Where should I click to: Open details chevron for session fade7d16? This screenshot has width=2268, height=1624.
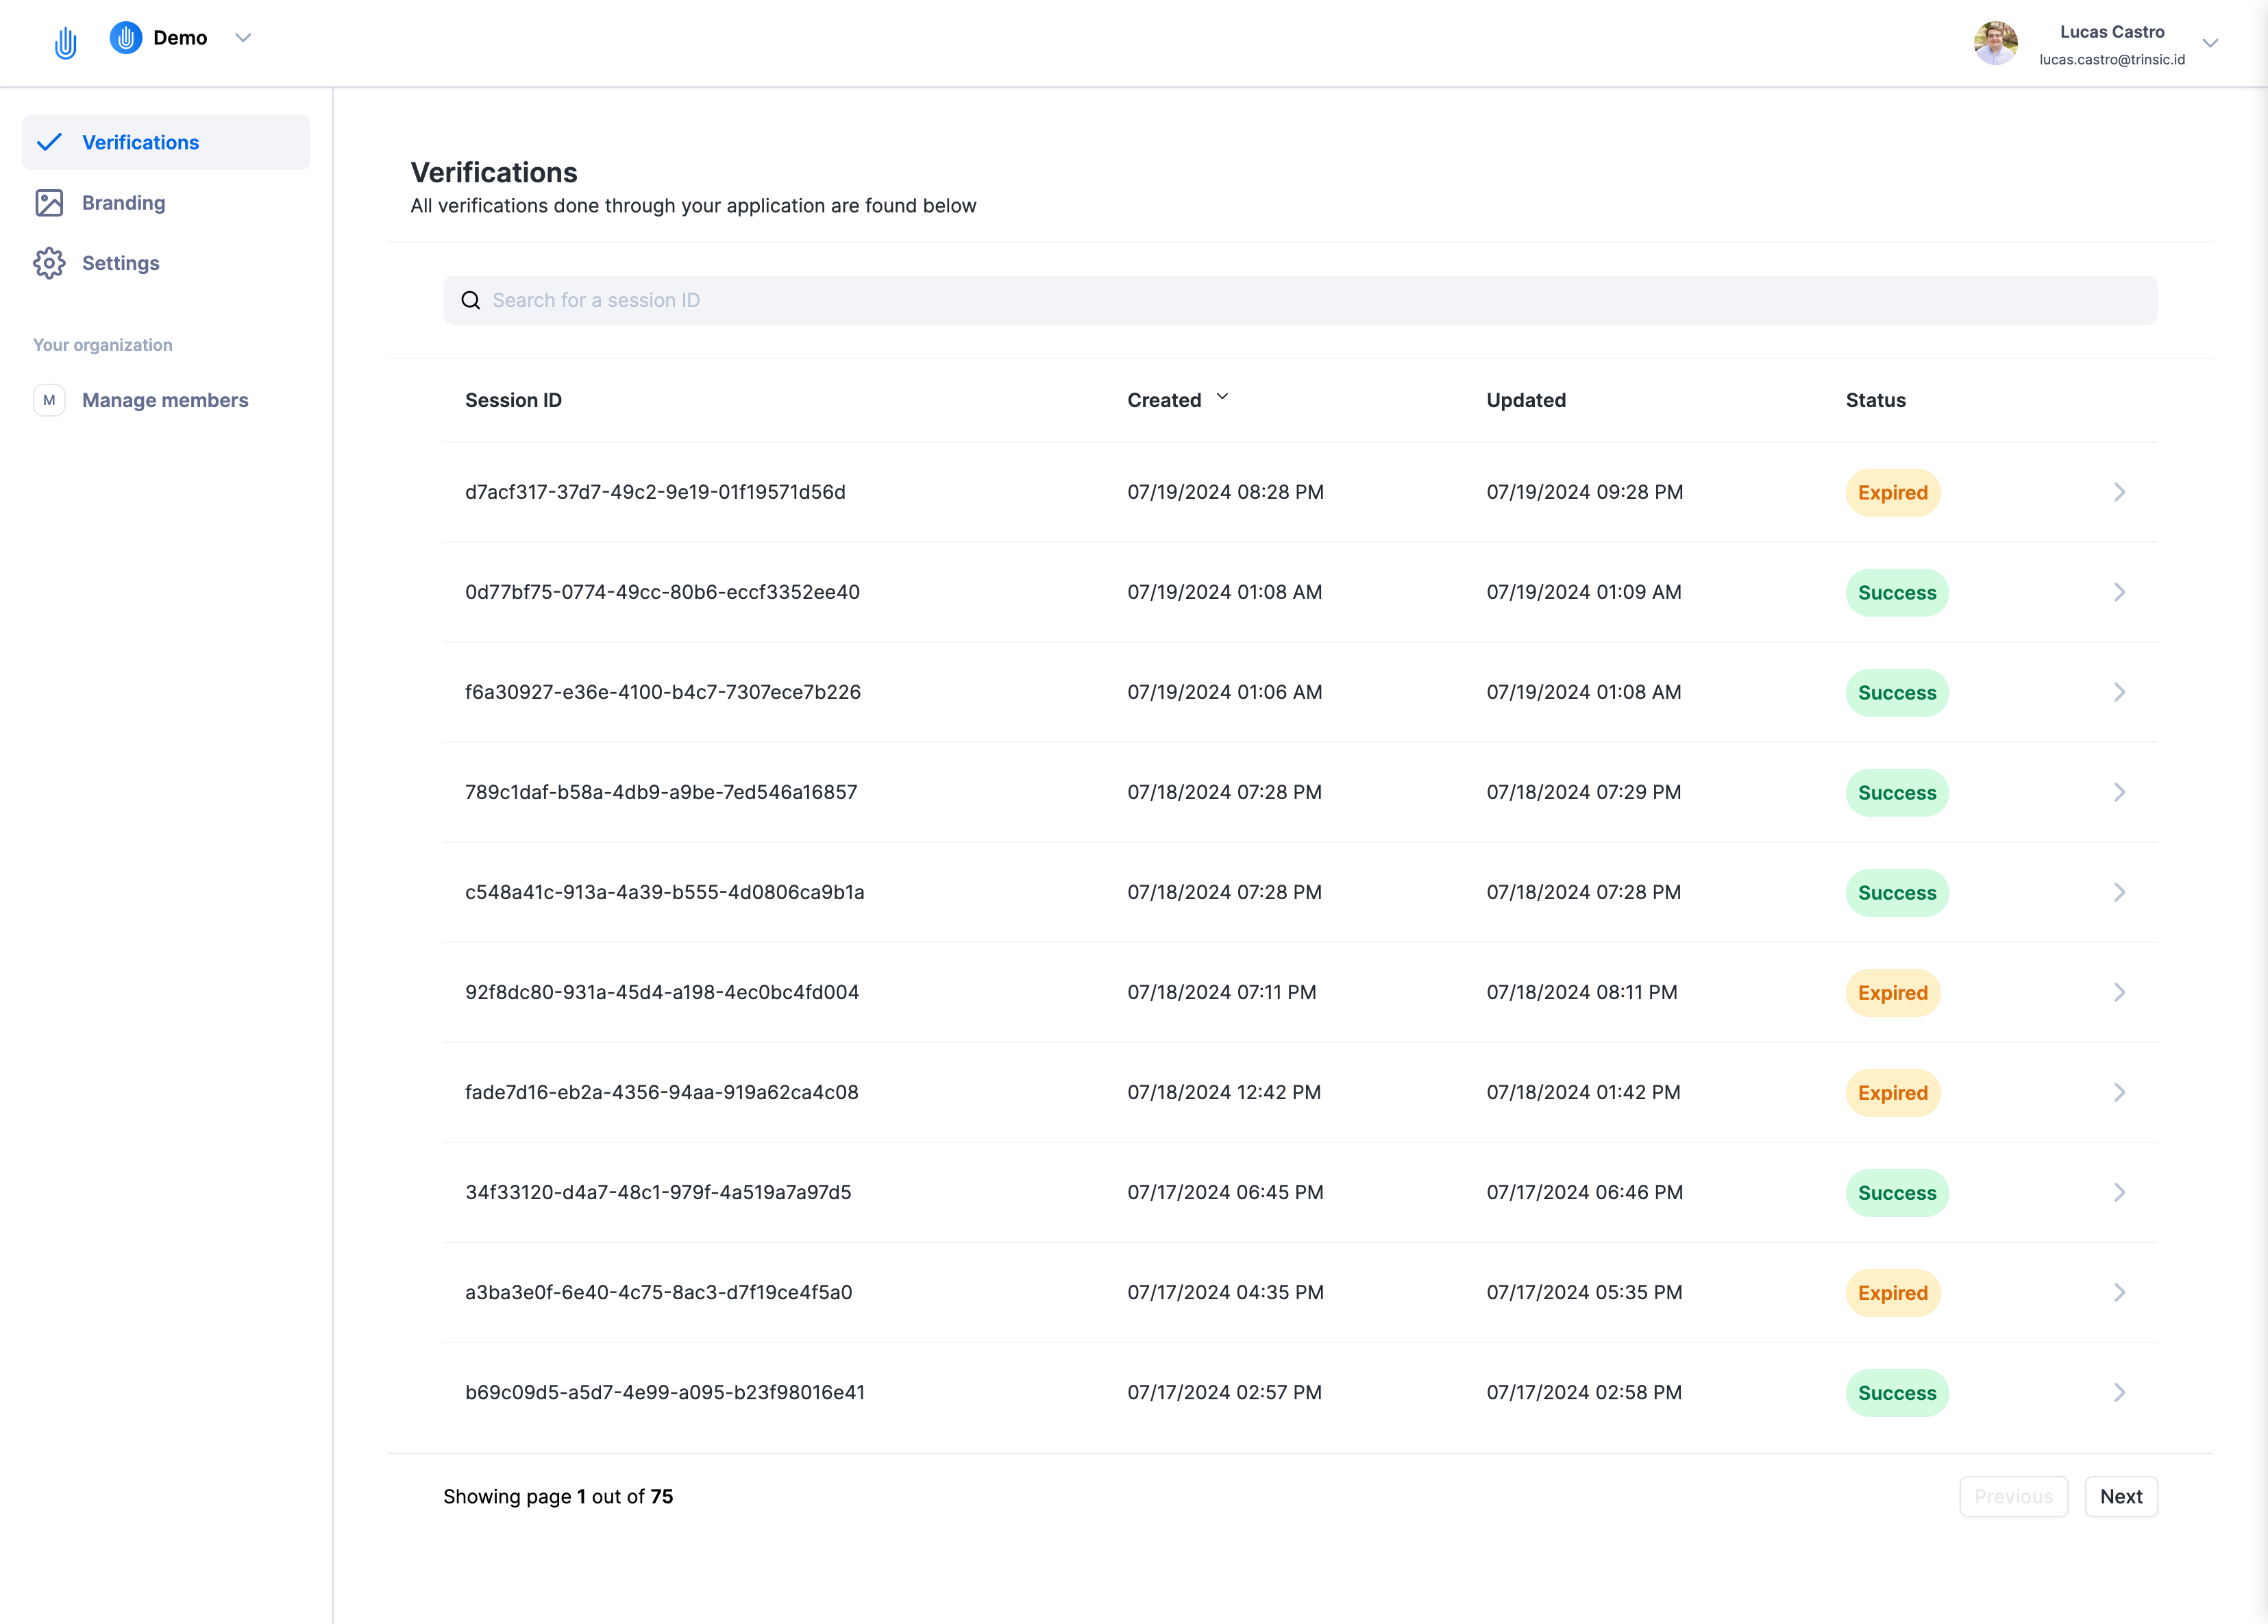pyautogui.click(x=2119, y=1092)
